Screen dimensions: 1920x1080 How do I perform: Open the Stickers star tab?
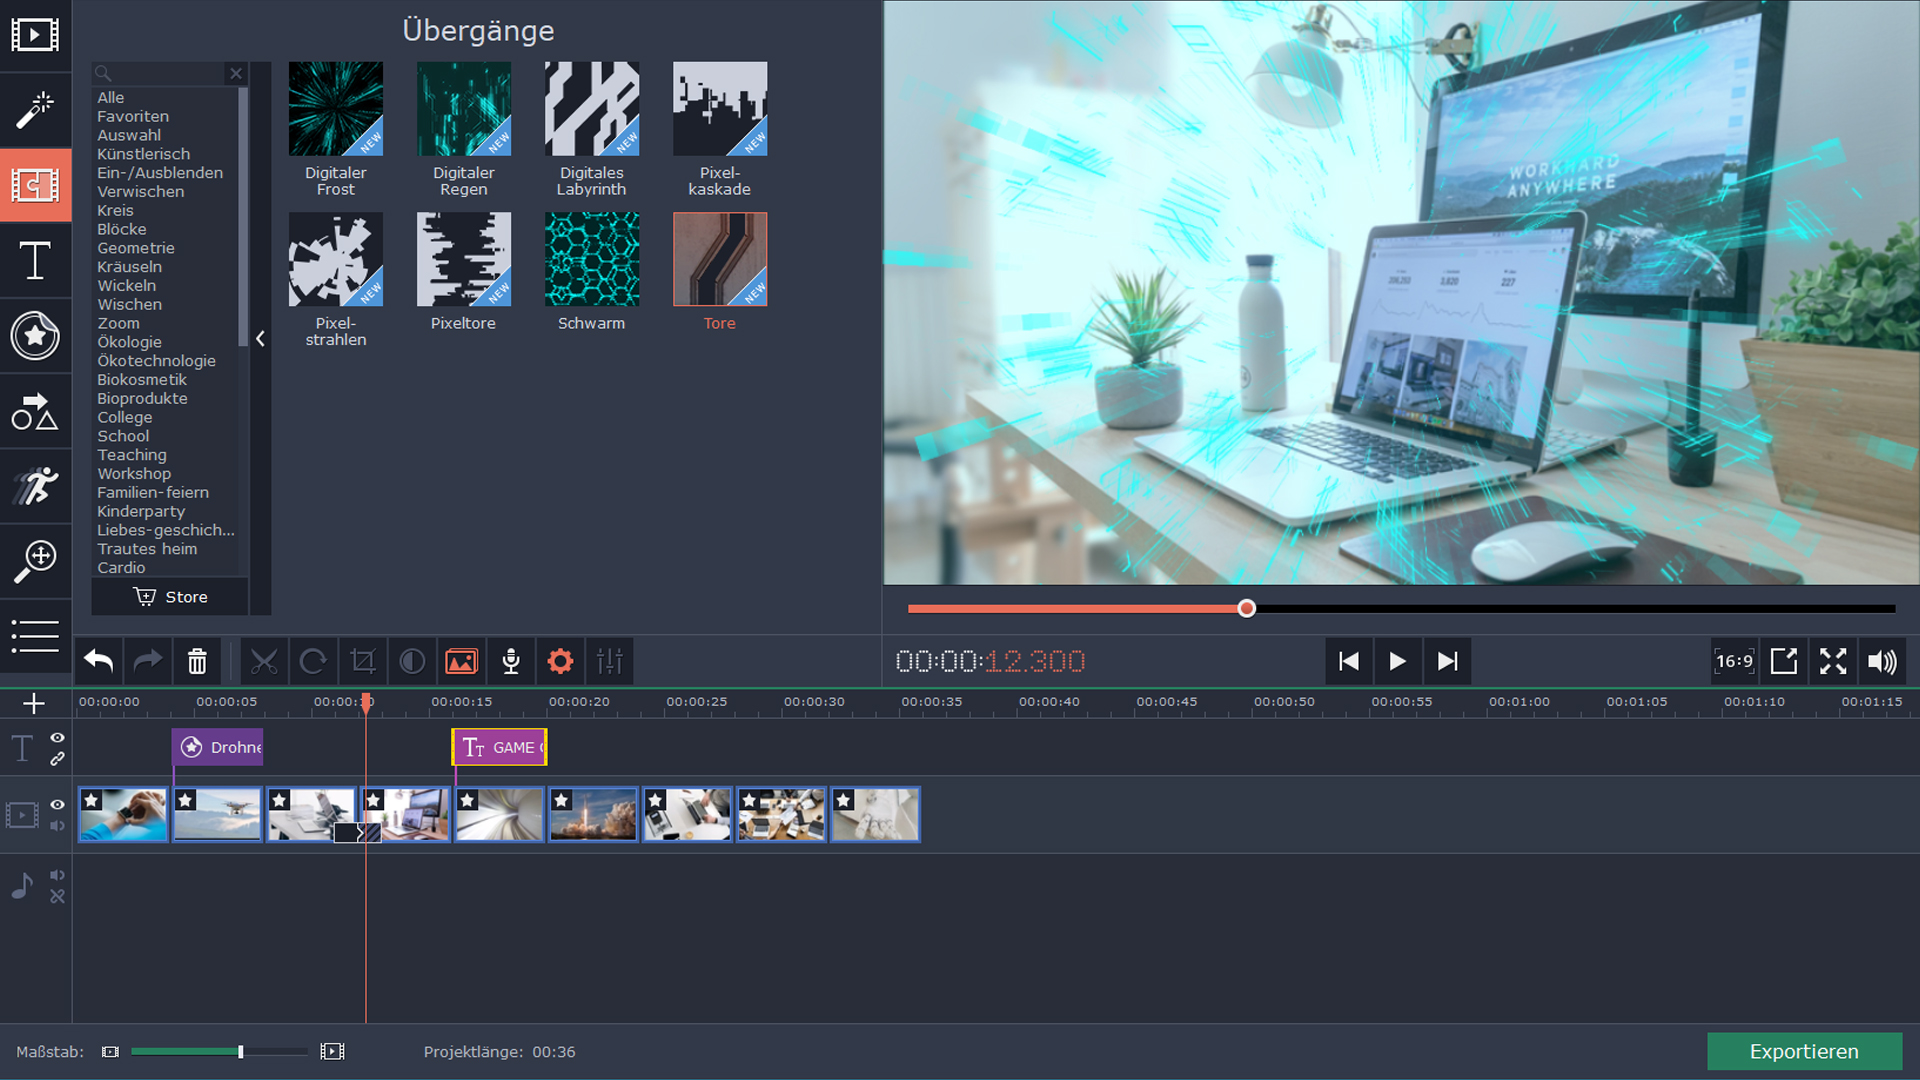pos(35,336)
